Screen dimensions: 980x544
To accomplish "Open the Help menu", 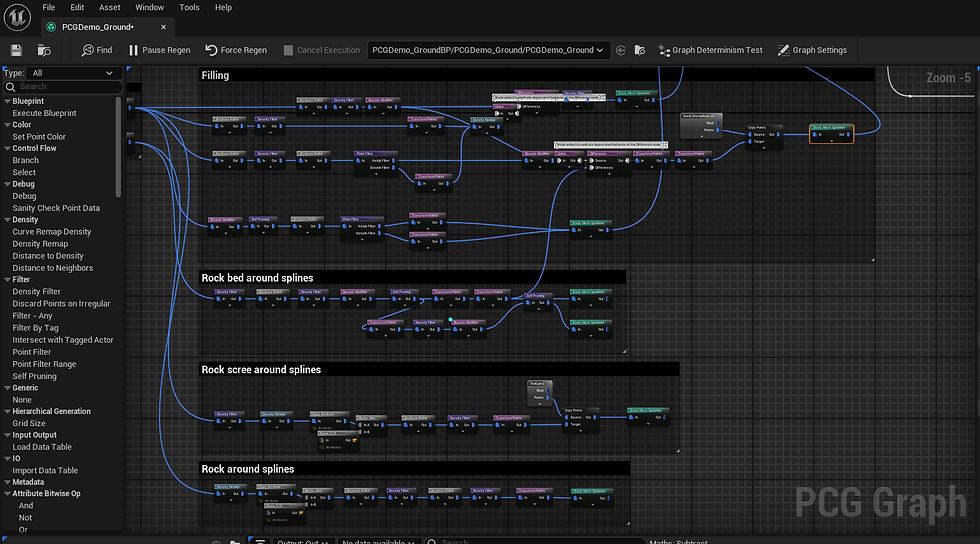I will 223,8.
